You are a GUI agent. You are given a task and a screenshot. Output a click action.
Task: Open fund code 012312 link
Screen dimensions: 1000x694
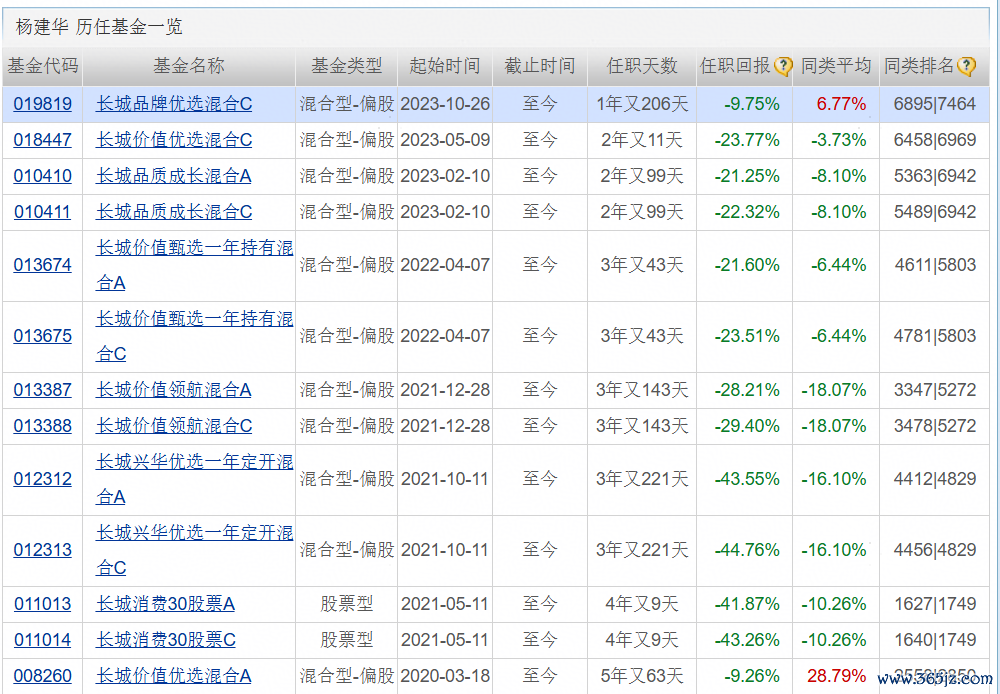(x=43, y=479)
